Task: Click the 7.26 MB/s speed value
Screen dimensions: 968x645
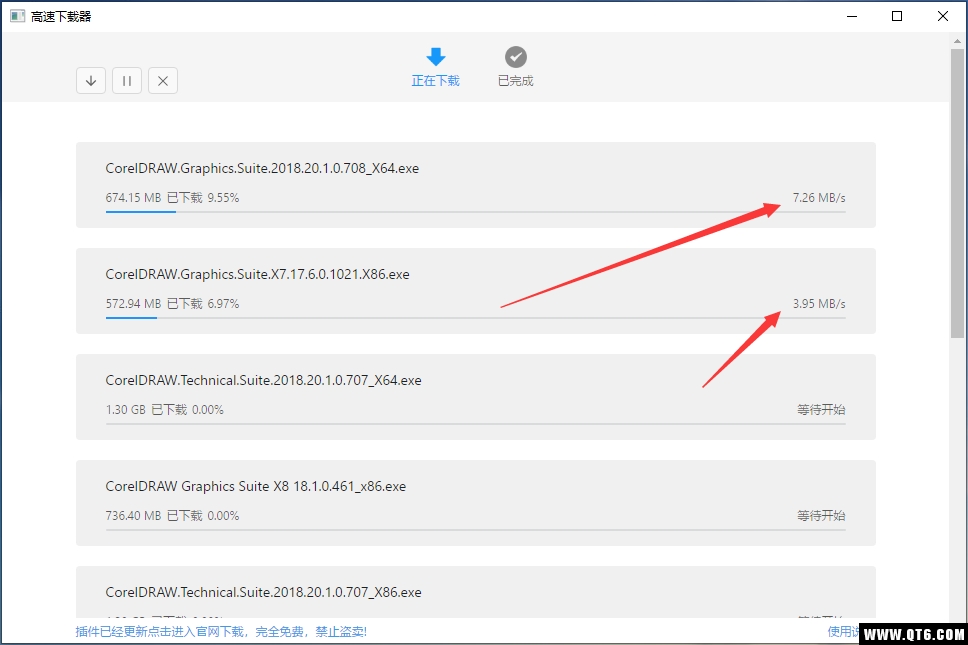Action: point(819,198)
